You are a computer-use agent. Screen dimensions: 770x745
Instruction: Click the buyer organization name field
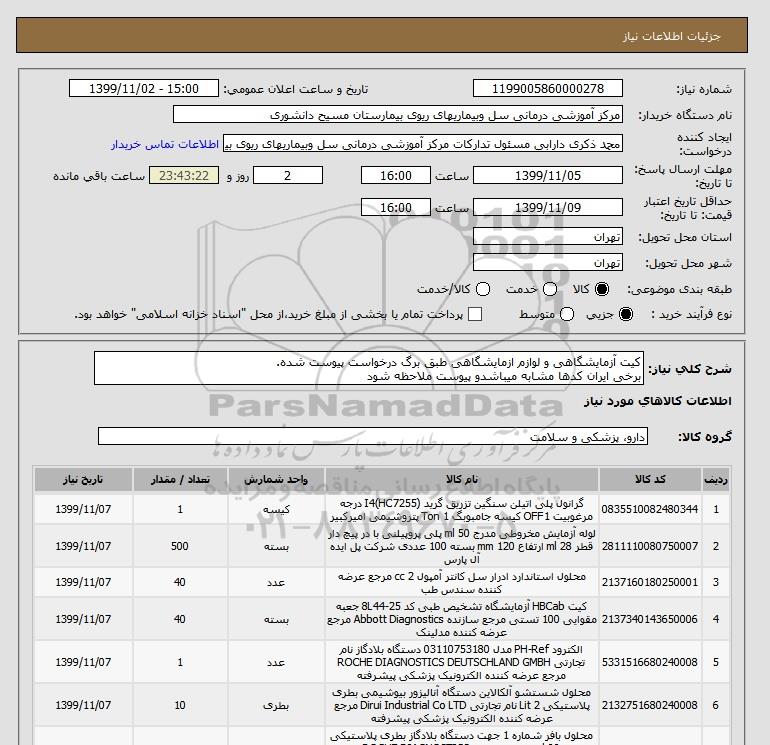click(x=398, y=114)
